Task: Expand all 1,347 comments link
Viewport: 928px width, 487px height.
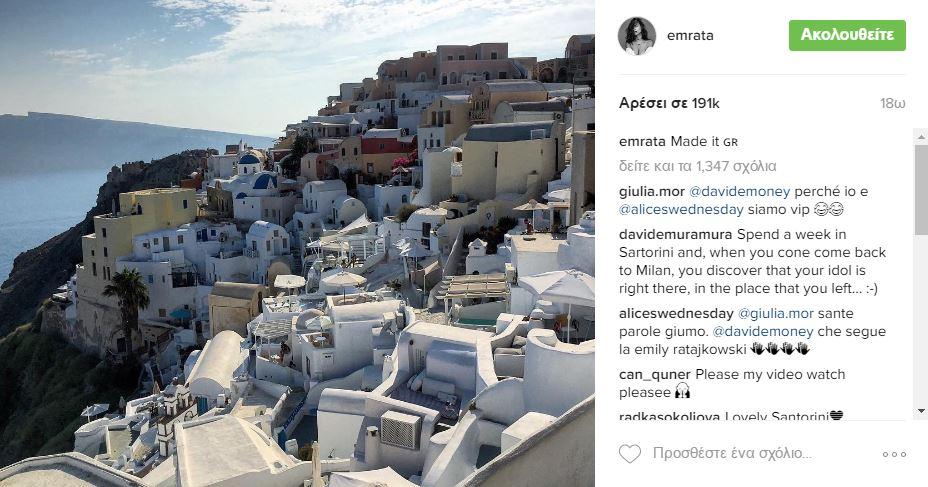Action: pyautogui.click(x=698, y=166)
